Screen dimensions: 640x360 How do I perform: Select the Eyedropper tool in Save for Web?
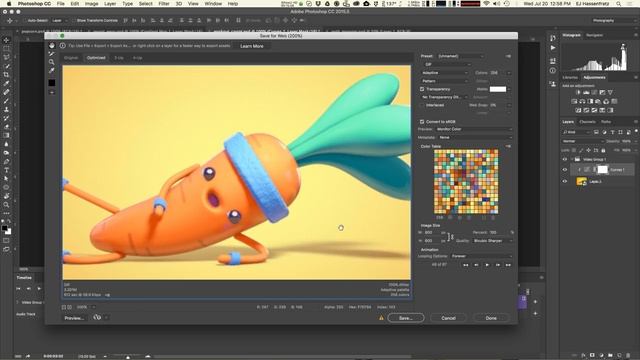(x=52, y=71)
